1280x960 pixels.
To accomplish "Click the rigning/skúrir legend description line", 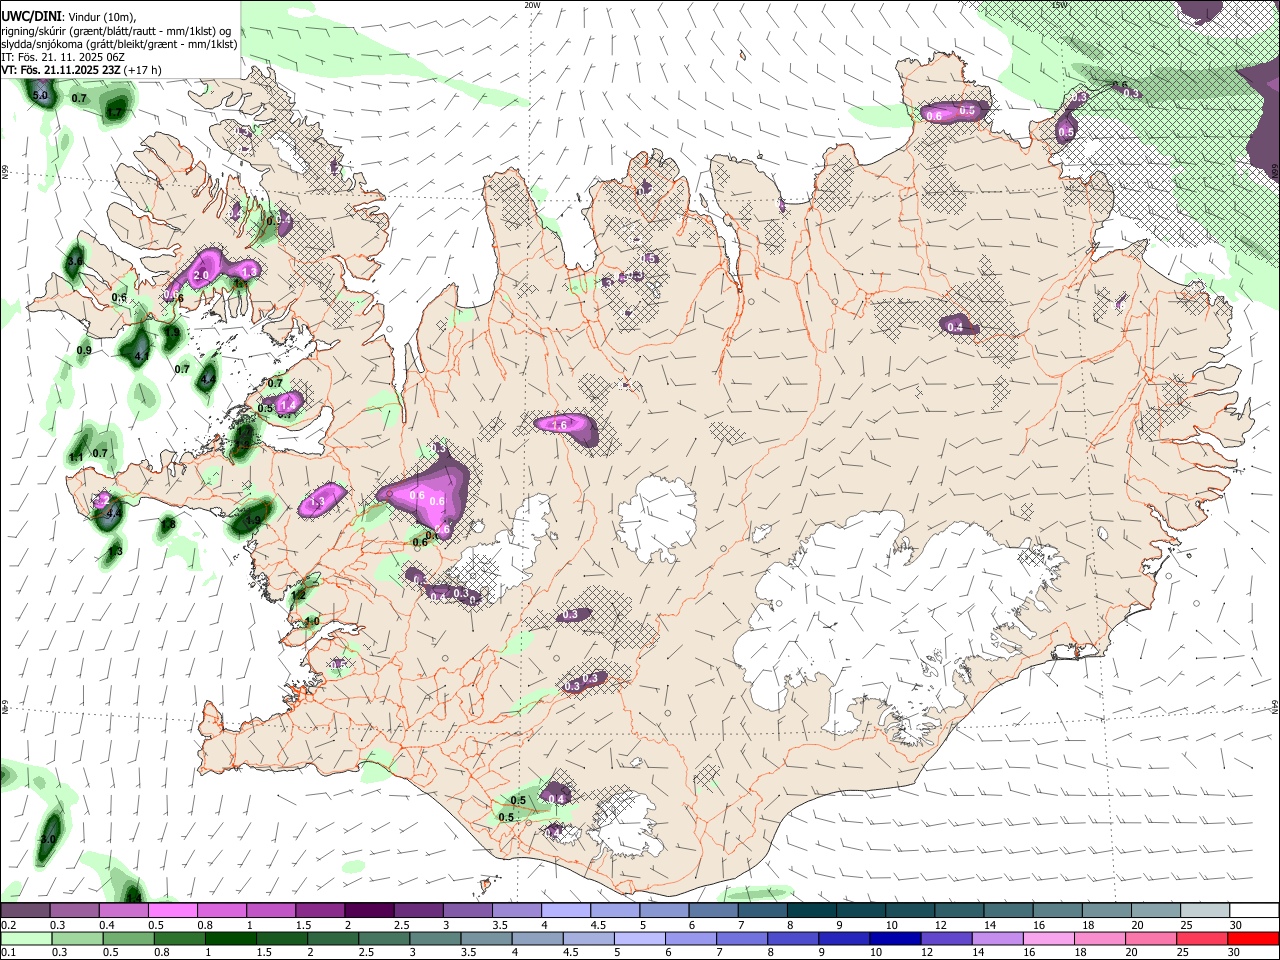I will pyautogui.click(x=118, y=31).
